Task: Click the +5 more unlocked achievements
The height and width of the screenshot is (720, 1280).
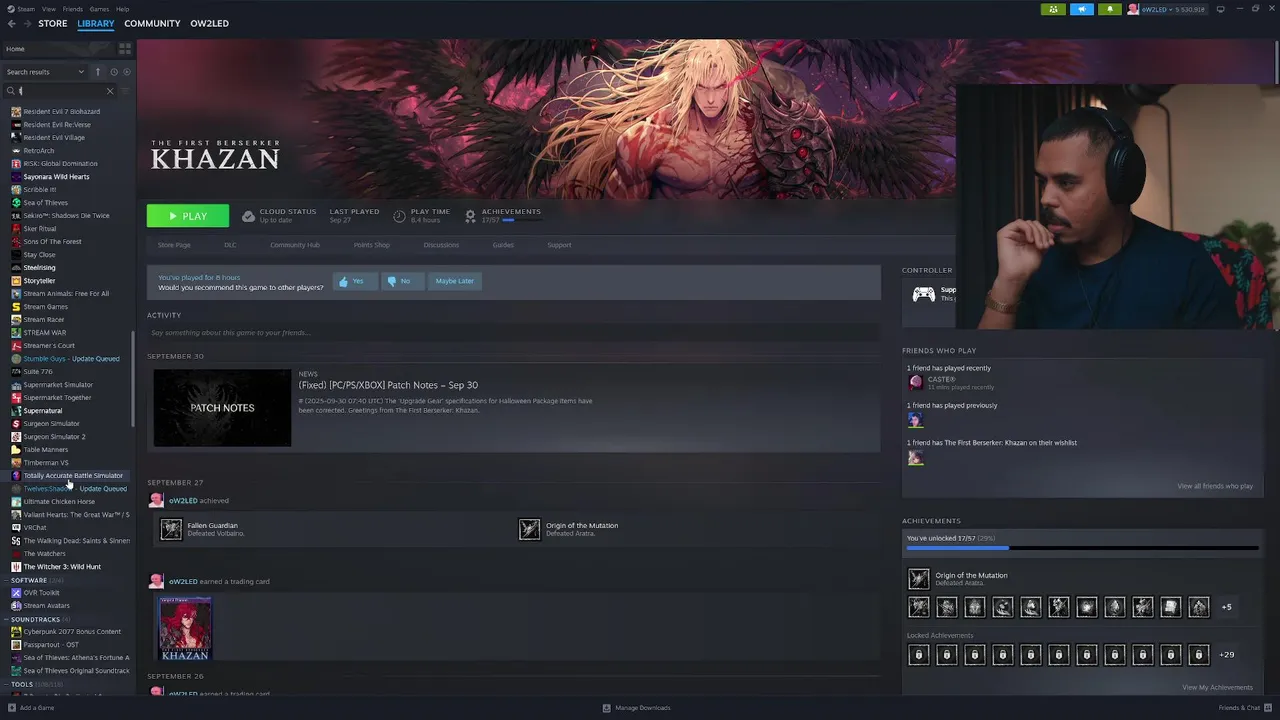Action: [1226, 607]
